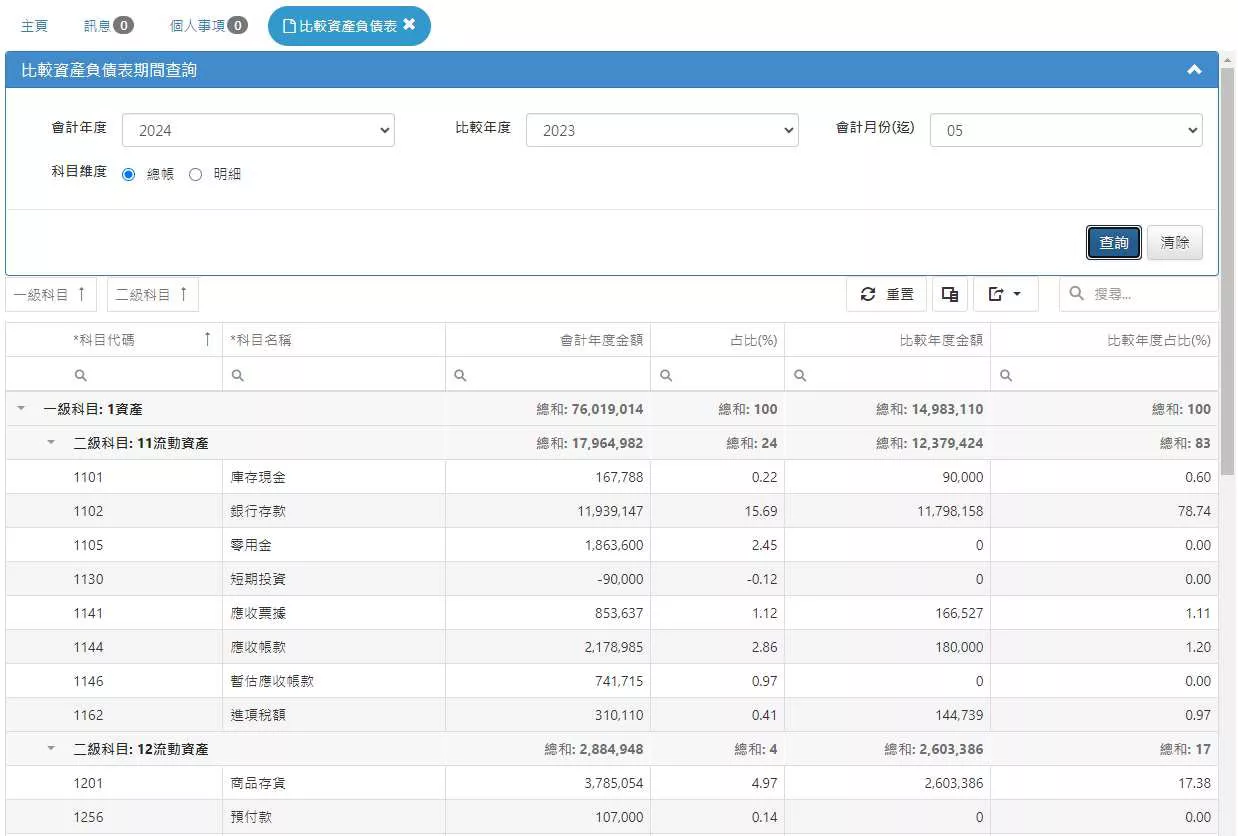Click account code 1101 cell
This screenshot has width=1238, height=836.
tap(114, 477)
